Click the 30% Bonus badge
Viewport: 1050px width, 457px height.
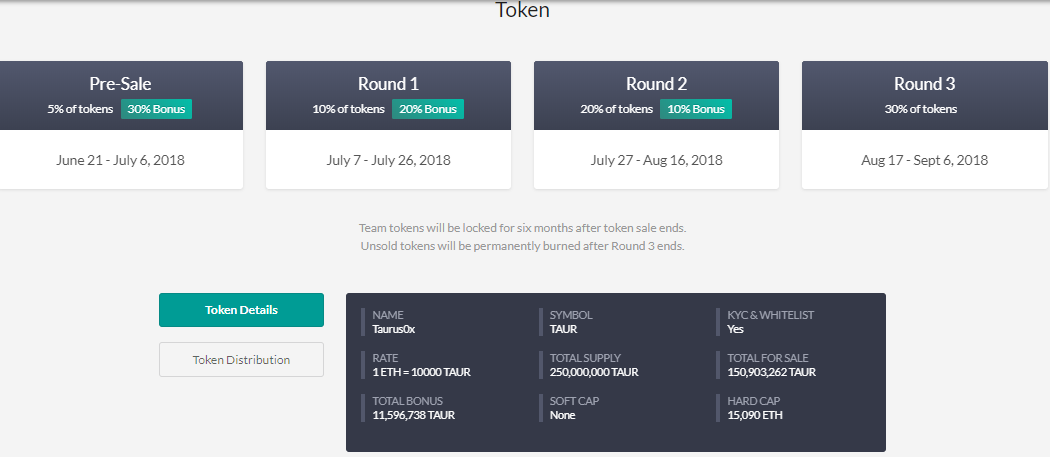(157, 109)
